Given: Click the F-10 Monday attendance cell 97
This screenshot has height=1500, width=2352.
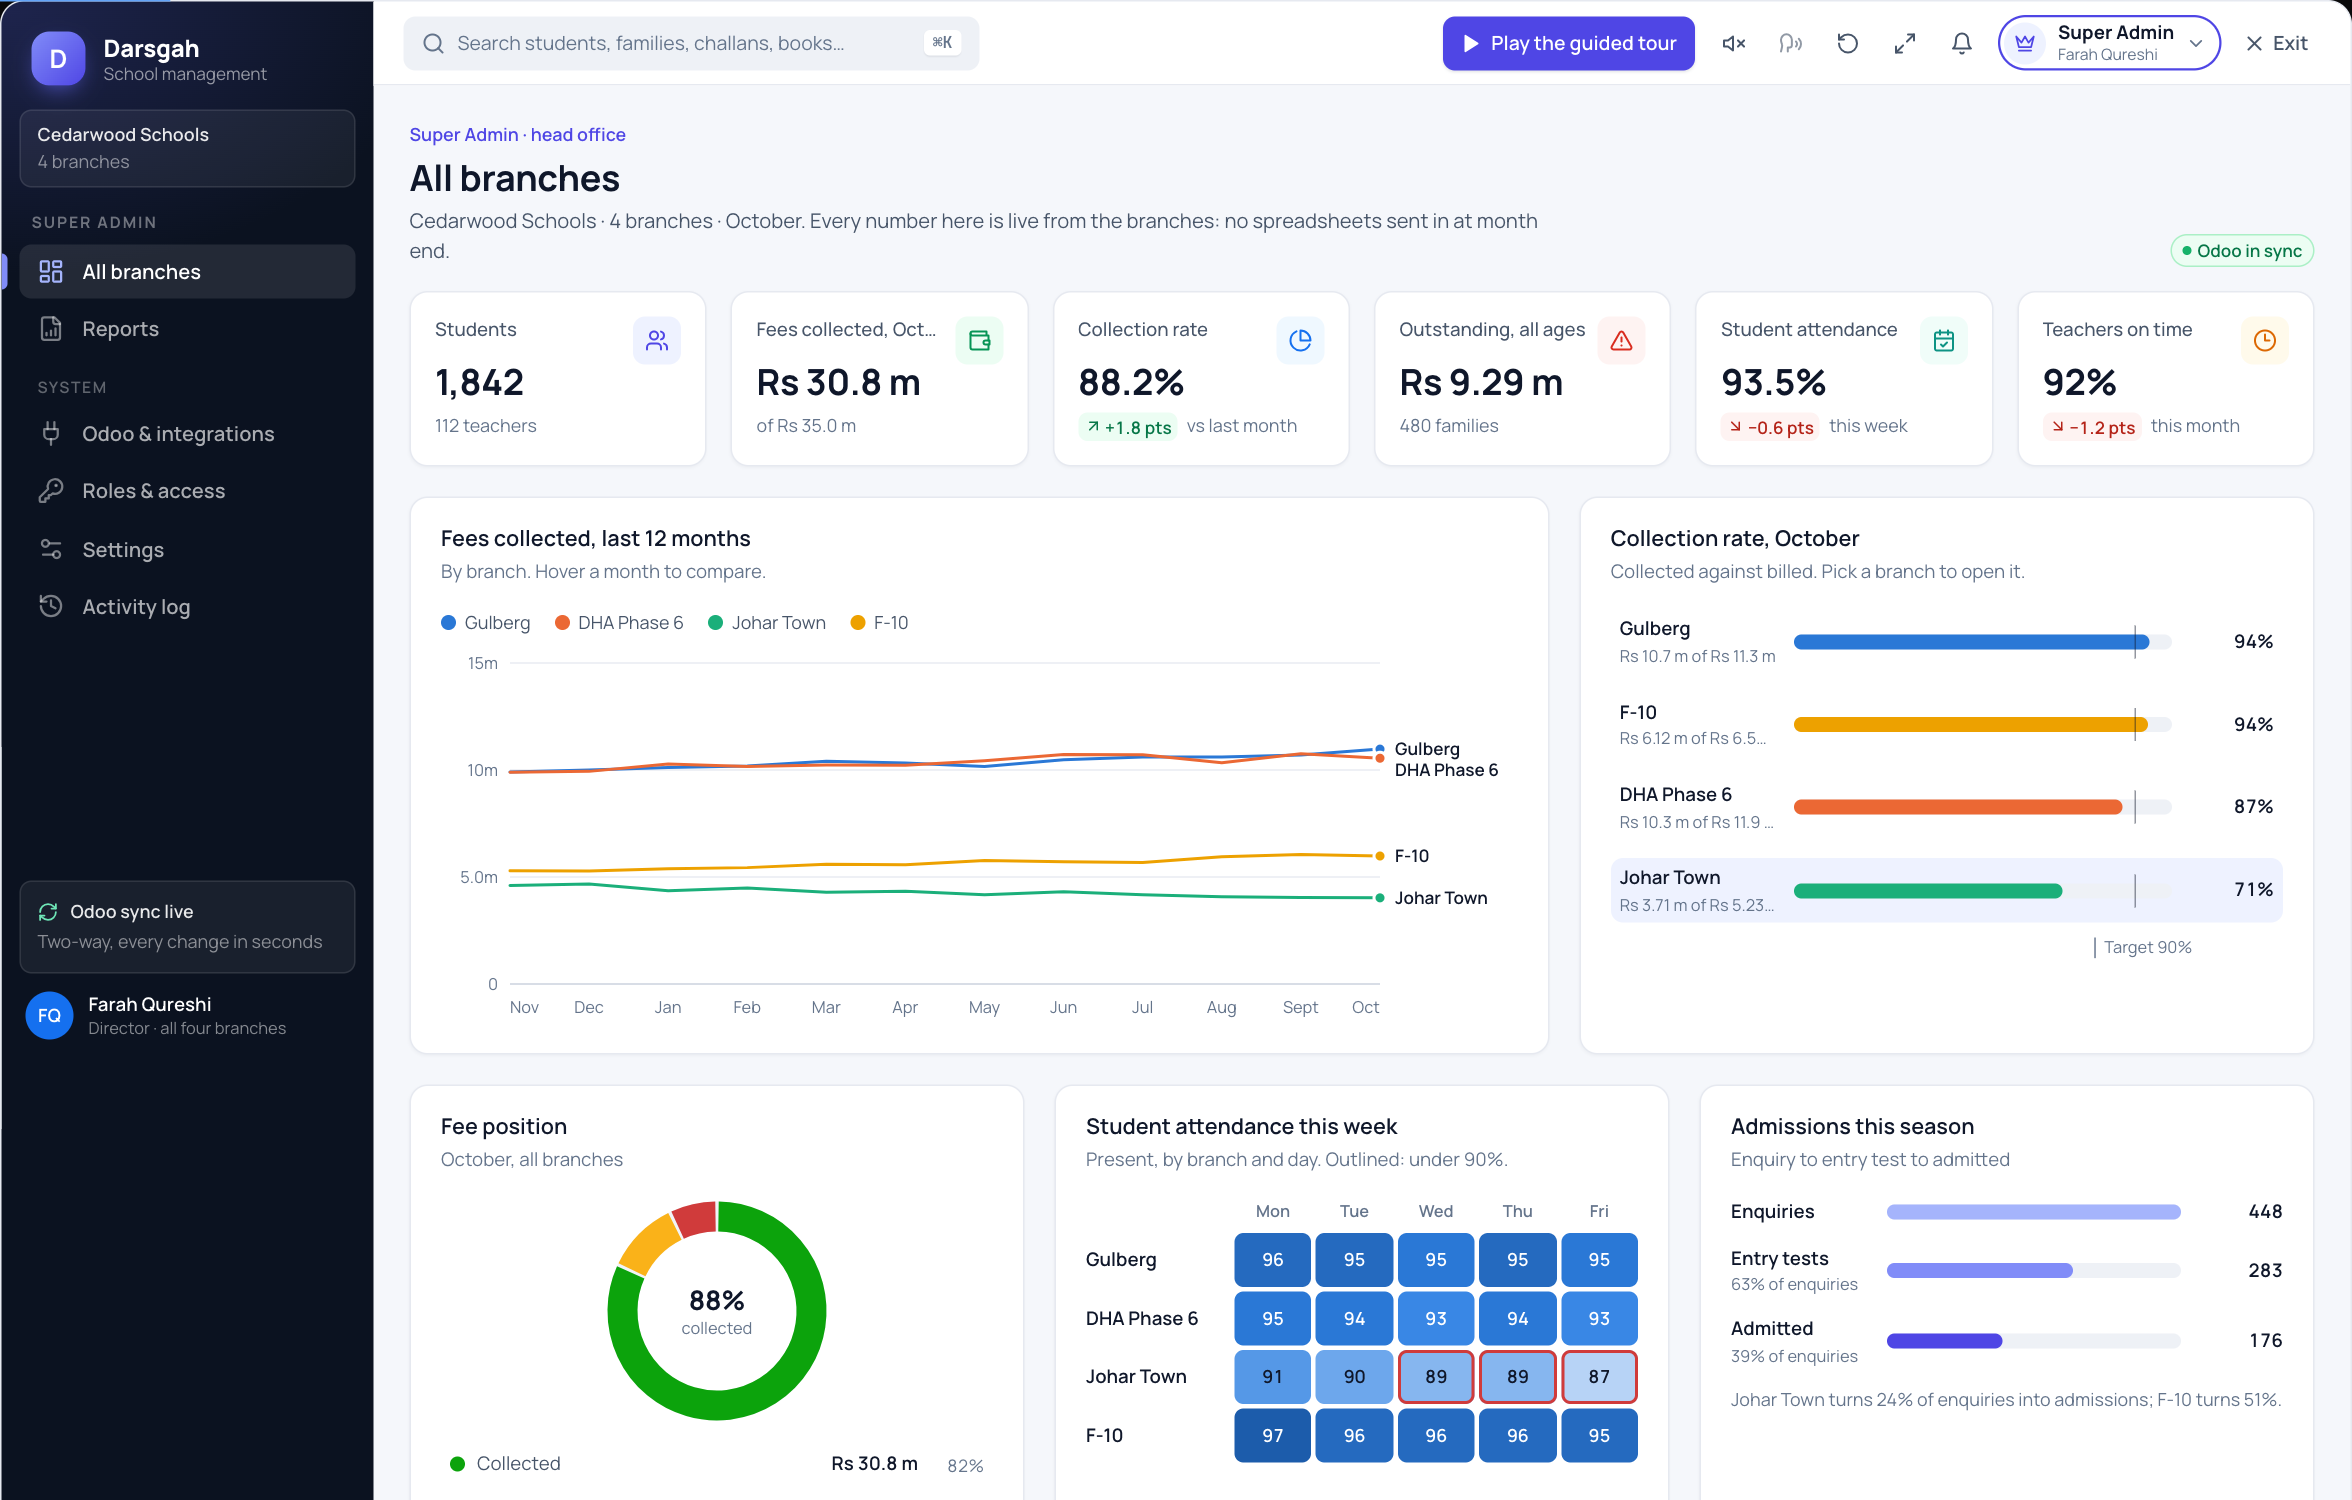Looking at the screenshot, I should [1272, 1436].
